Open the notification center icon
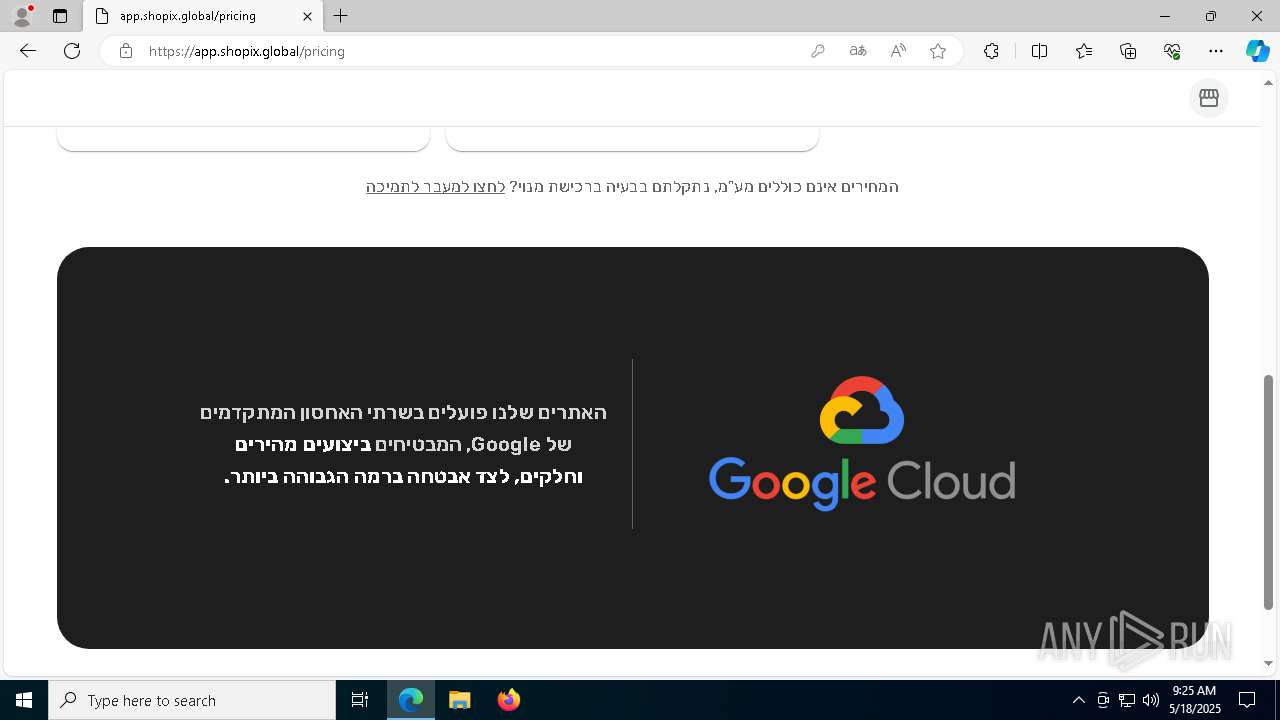Viewport: 1280px width, 720px height. click(x=1247, y=700)
